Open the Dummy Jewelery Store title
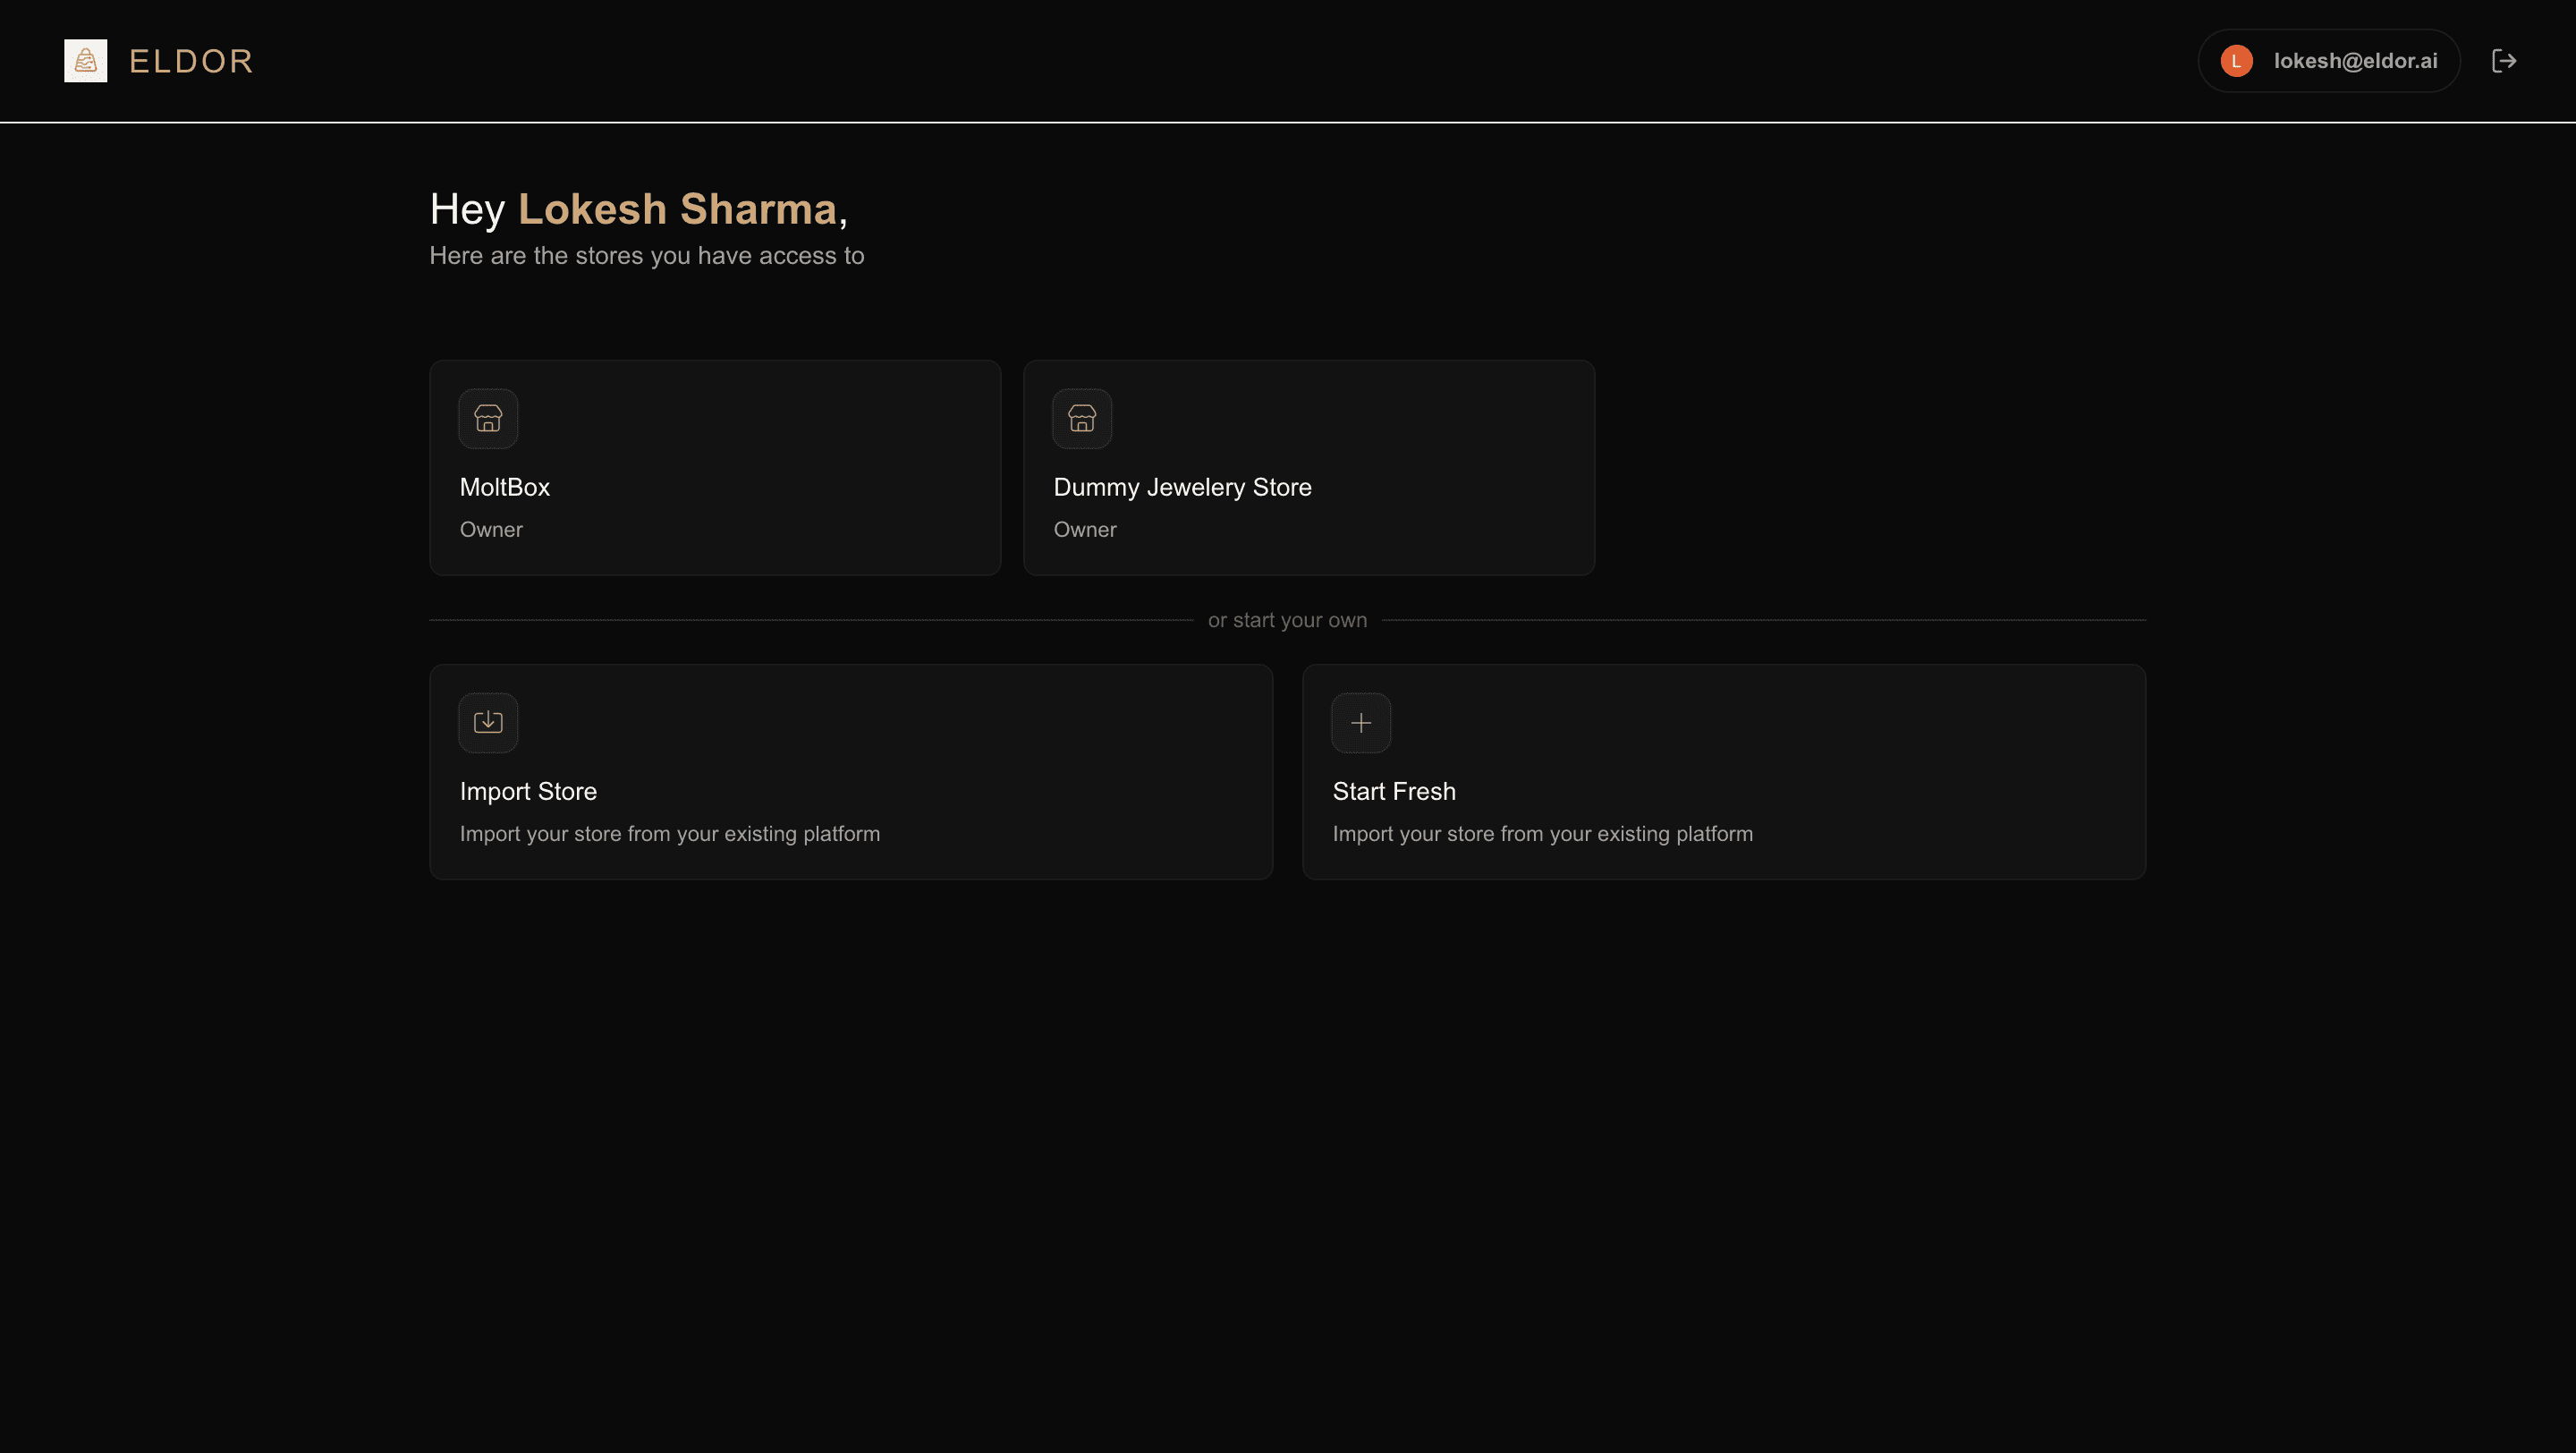 click(1182, 487)
